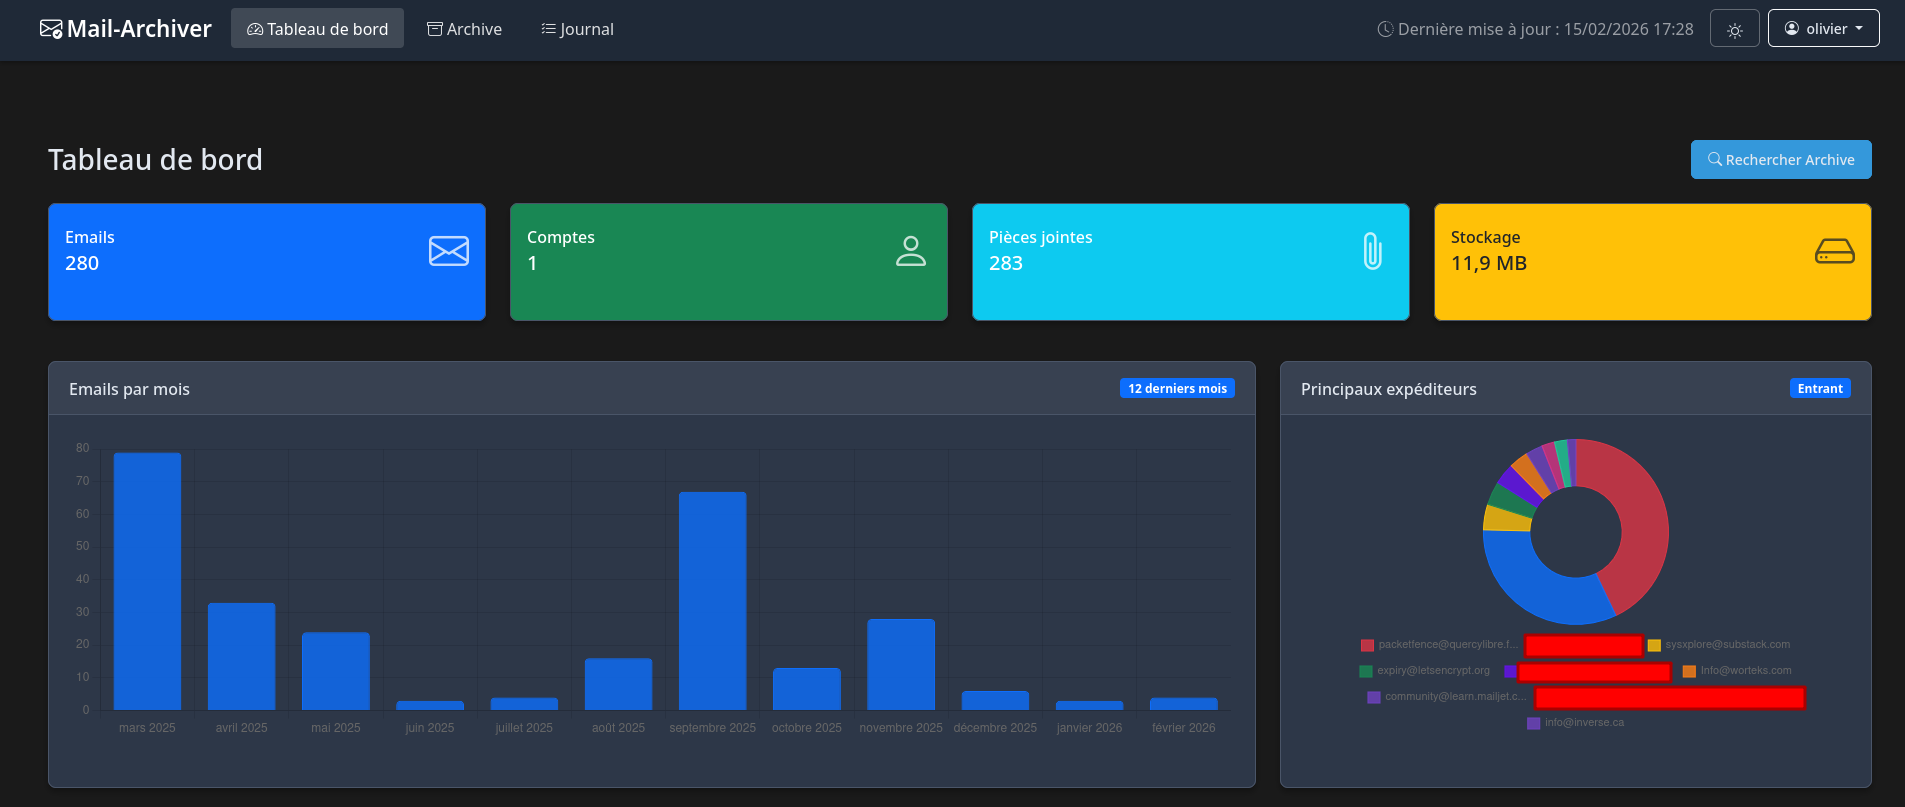Toggle the packetfence@quercylibre legend red swatch
Image resolution: width=1905 pixels, height=807 pixels.
point(1367,645)
